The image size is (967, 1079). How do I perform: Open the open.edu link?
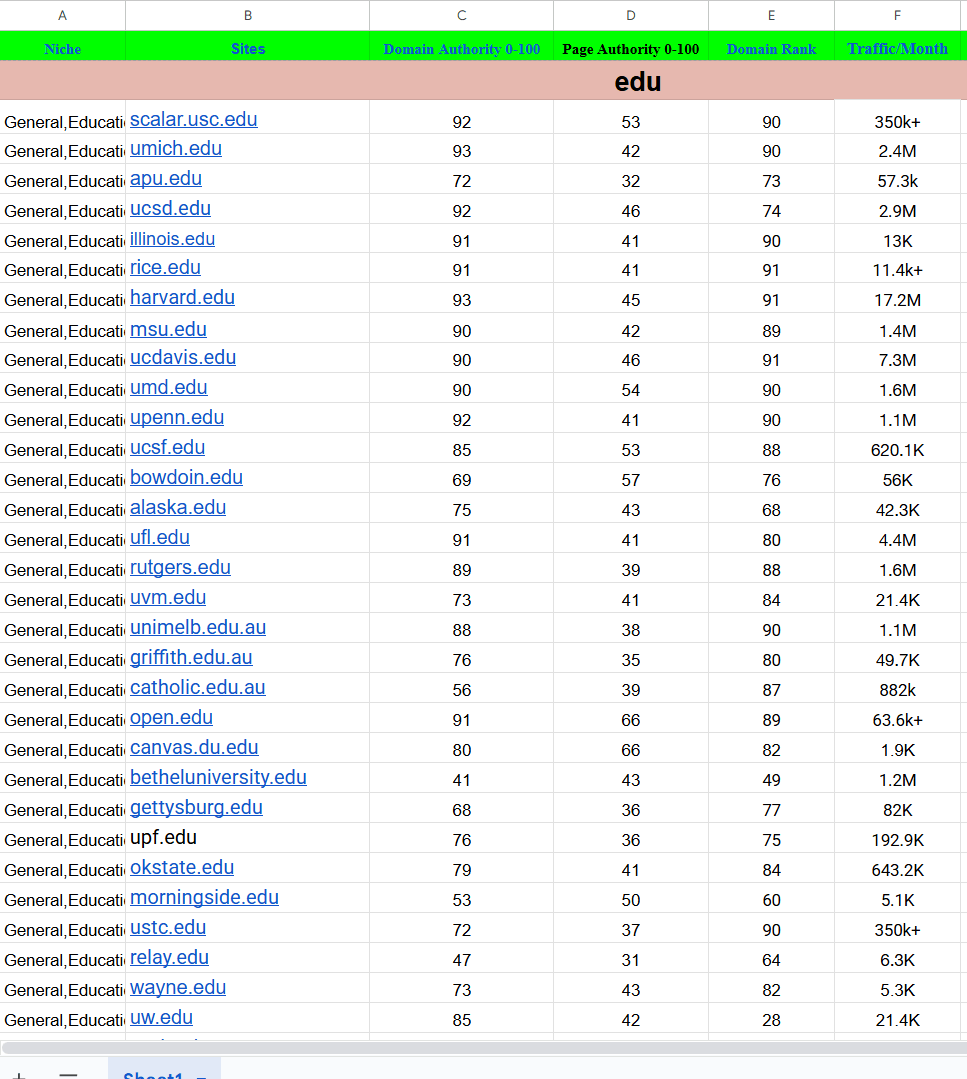(x=171, y=718)
